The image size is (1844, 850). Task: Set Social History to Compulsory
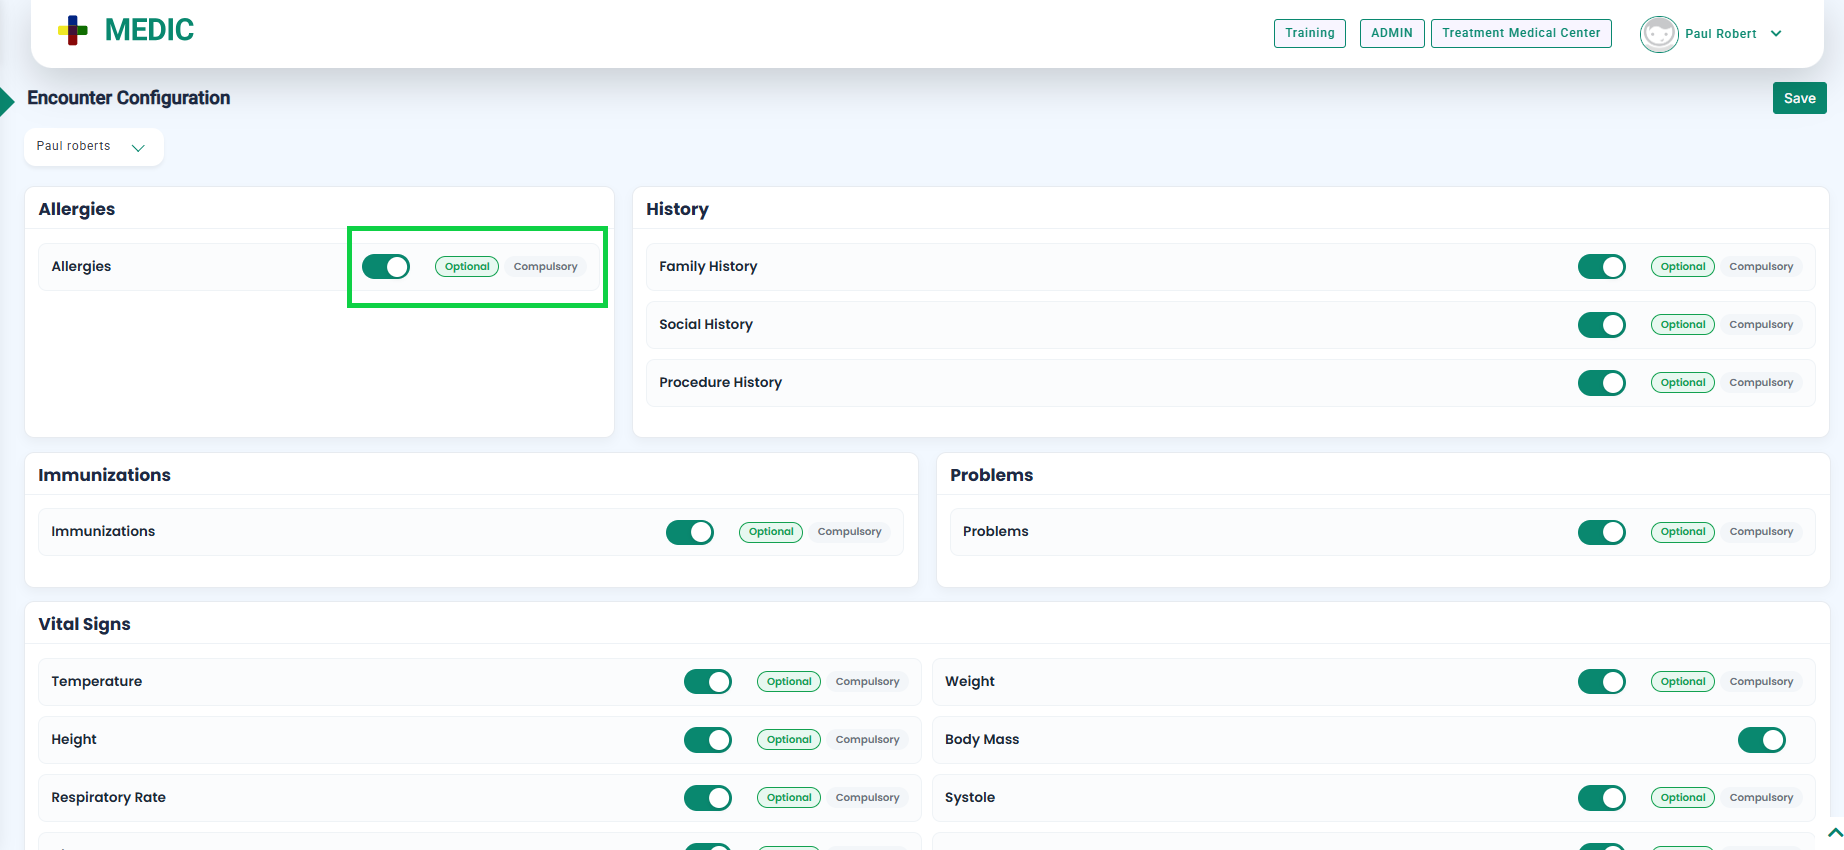(1760, 325)
